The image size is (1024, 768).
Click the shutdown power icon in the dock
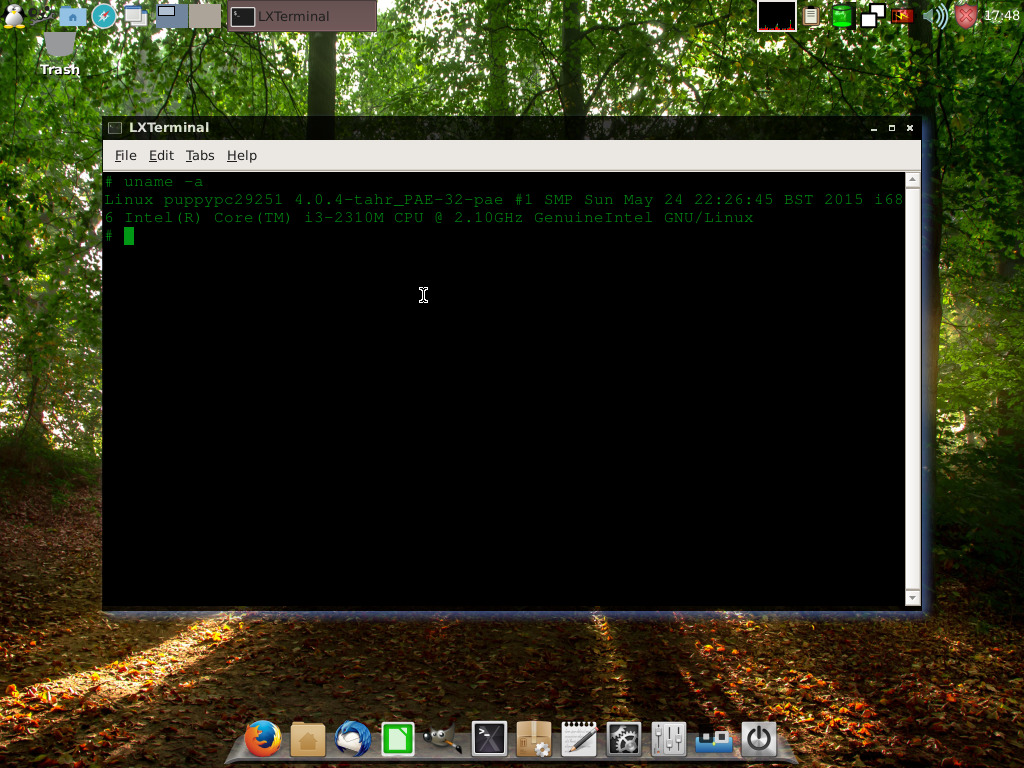pos(758,740)
